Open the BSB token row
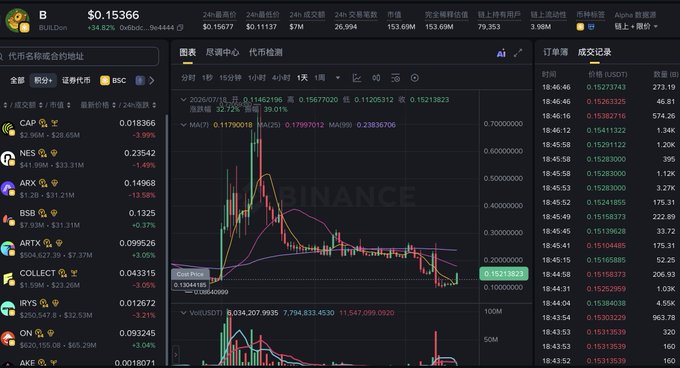680x368 pixels. click(x=82, y=219)
